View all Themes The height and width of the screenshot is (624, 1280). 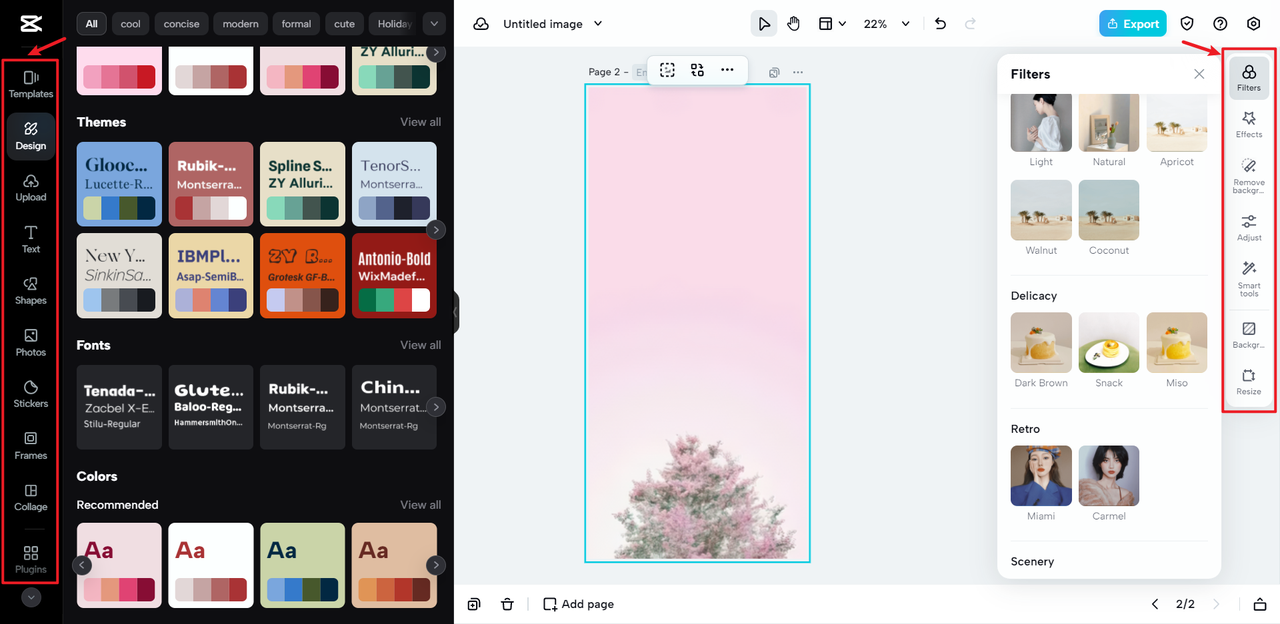click(420, 122)
